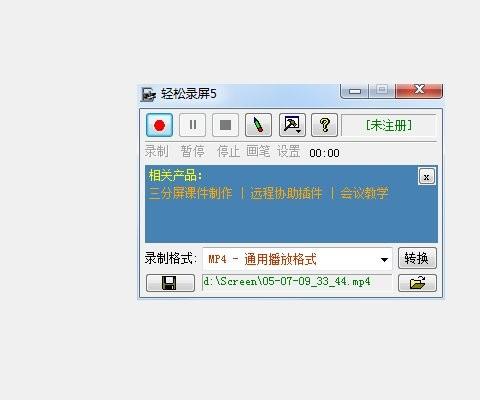
Task: Stop recording with the square button
Action: click(x=225, y=125)
